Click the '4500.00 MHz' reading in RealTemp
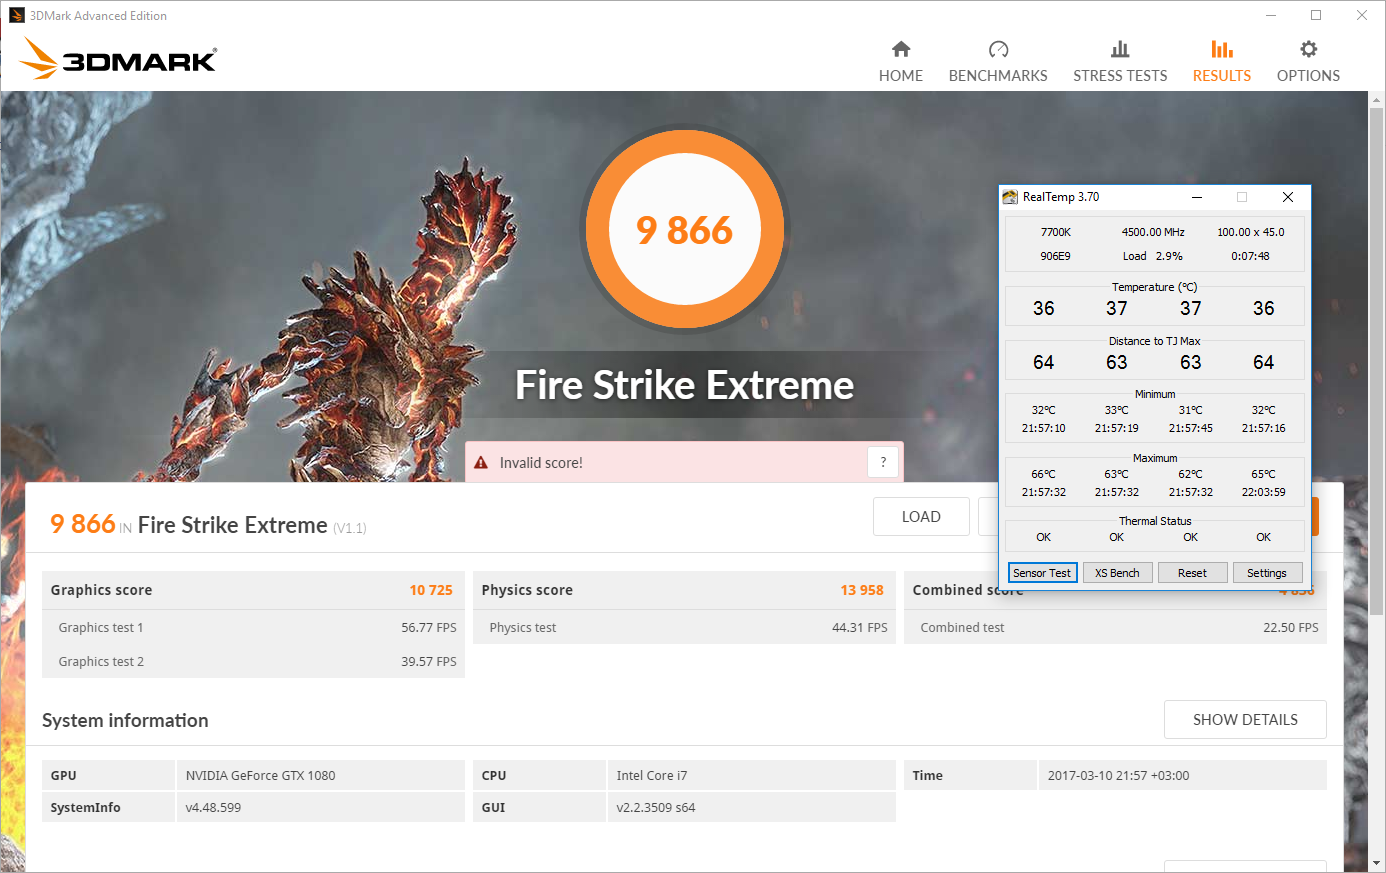The width and height of the screenshot is (1386, 873). (x=1153, y=232)
